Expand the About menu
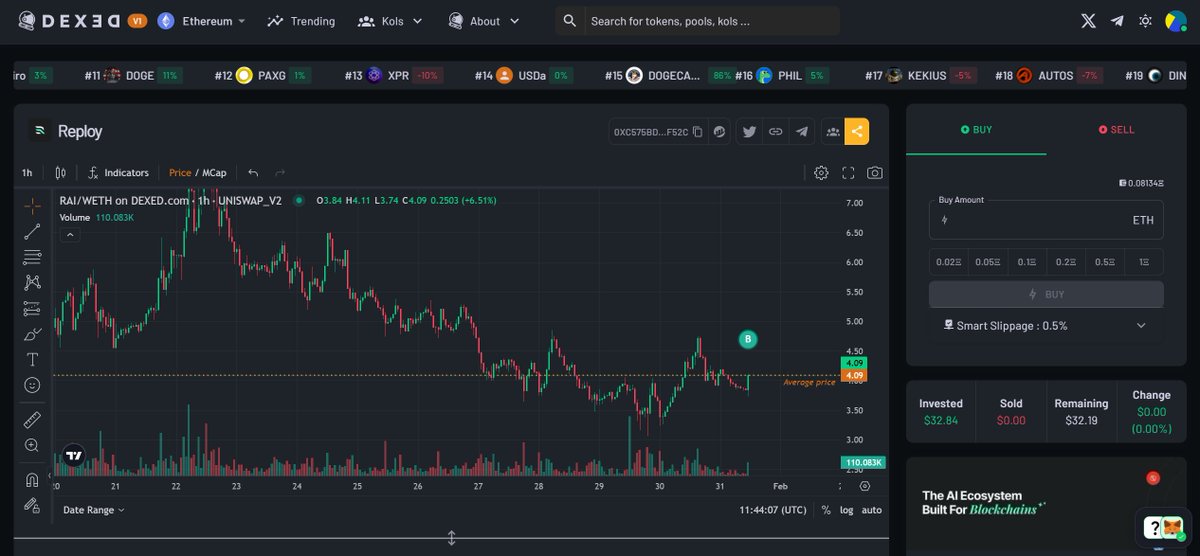The image size is (1200, 556). point(484,21)
